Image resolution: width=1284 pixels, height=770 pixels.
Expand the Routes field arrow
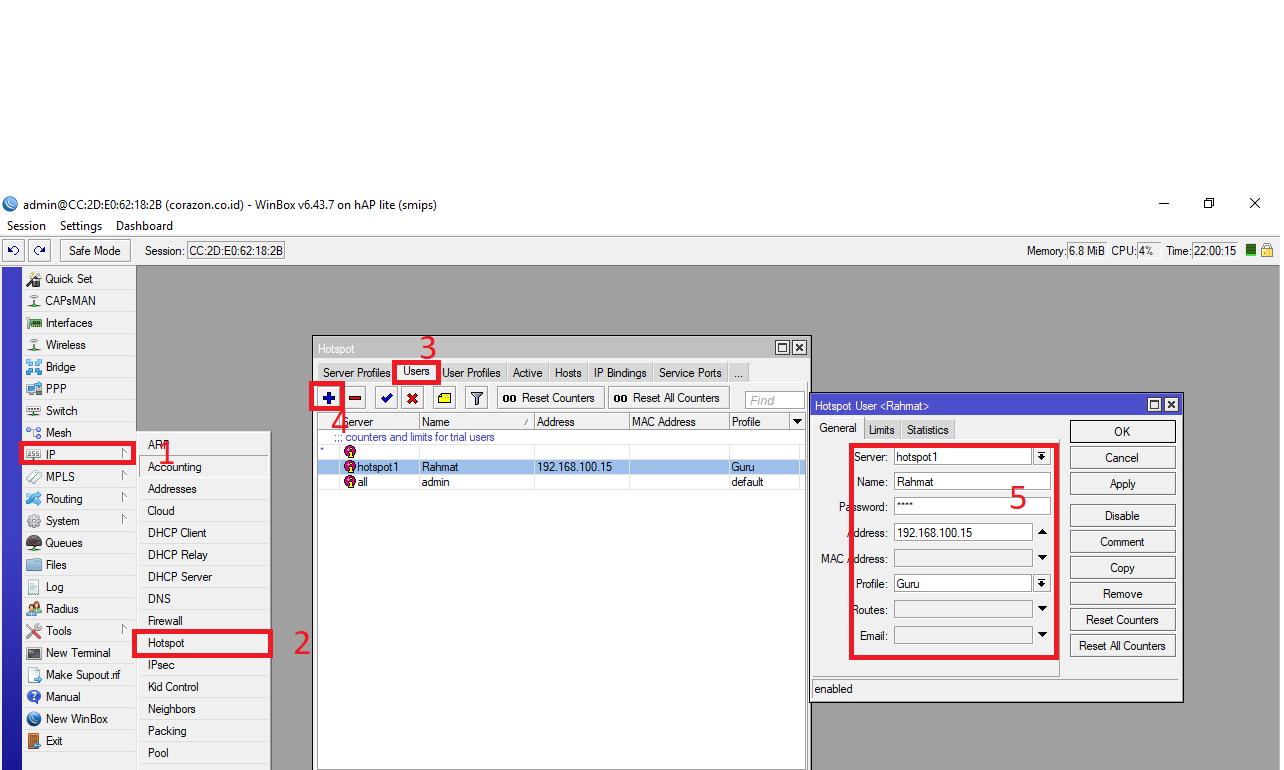(1042, 609)
